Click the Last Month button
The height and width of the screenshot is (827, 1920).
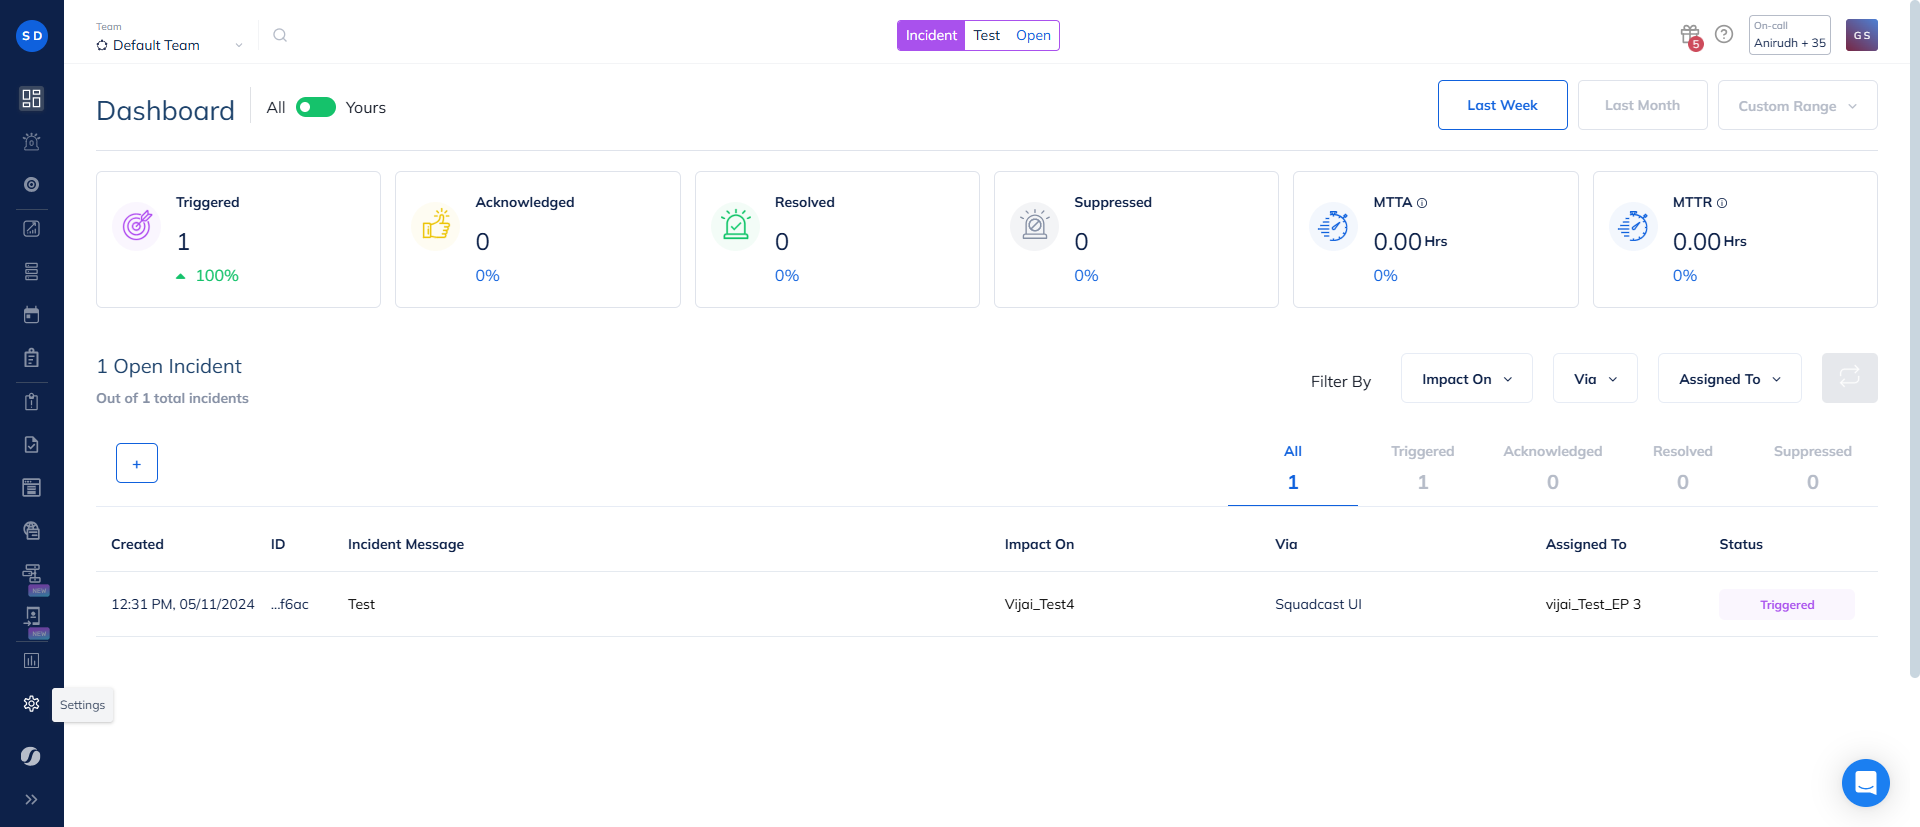[1642, 106]
